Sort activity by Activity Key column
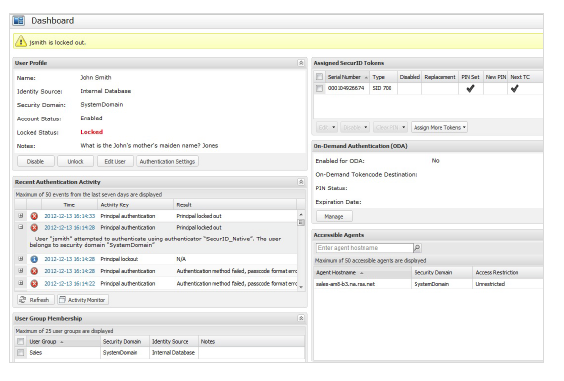The width and height of the screenshot is (564, 381). coord(136,205)
